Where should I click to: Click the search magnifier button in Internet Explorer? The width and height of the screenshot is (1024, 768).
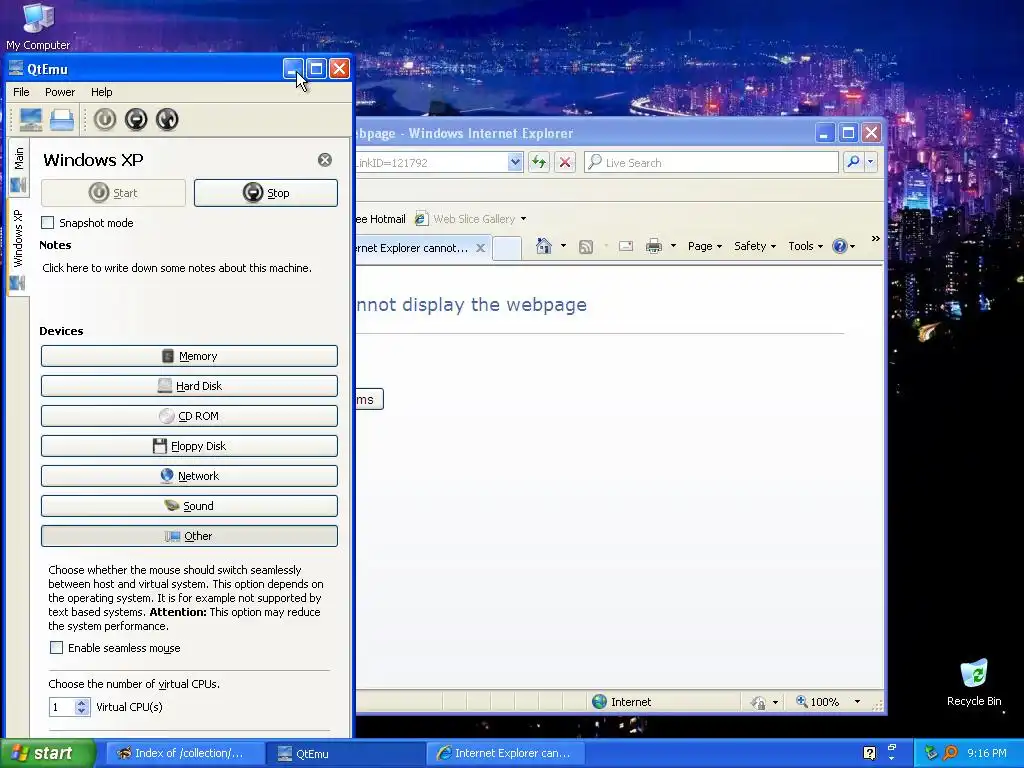(x=853, y=162)
